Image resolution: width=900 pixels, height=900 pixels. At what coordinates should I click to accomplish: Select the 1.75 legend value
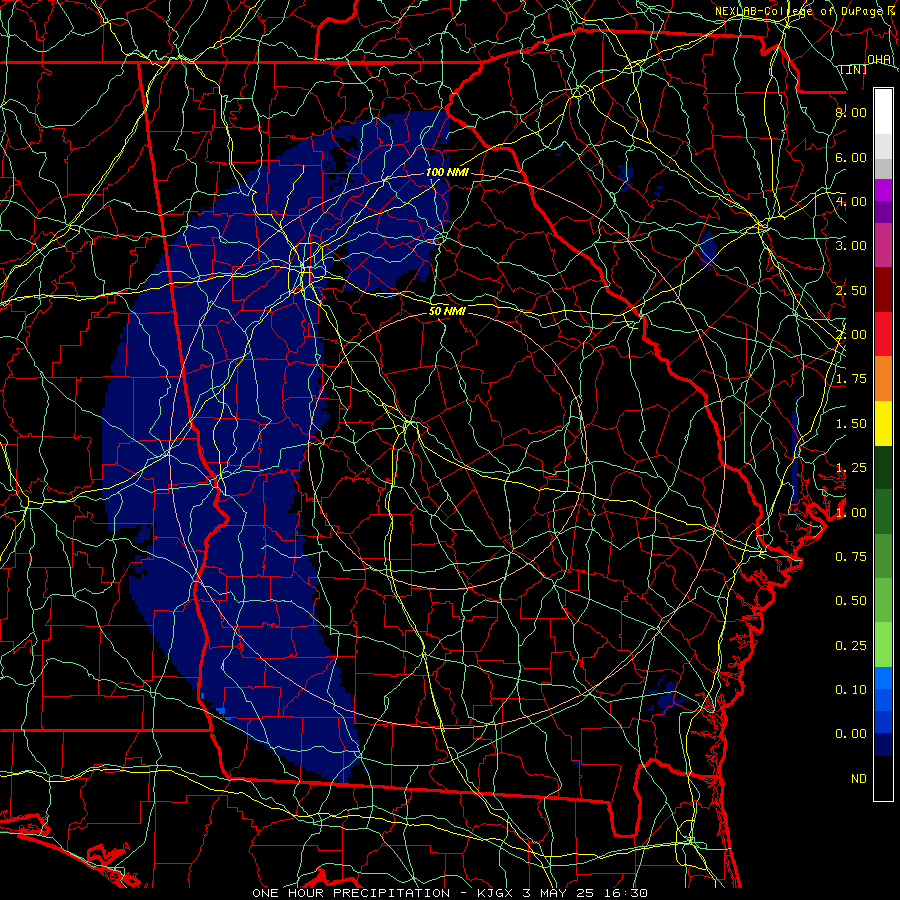pos(851,379)
